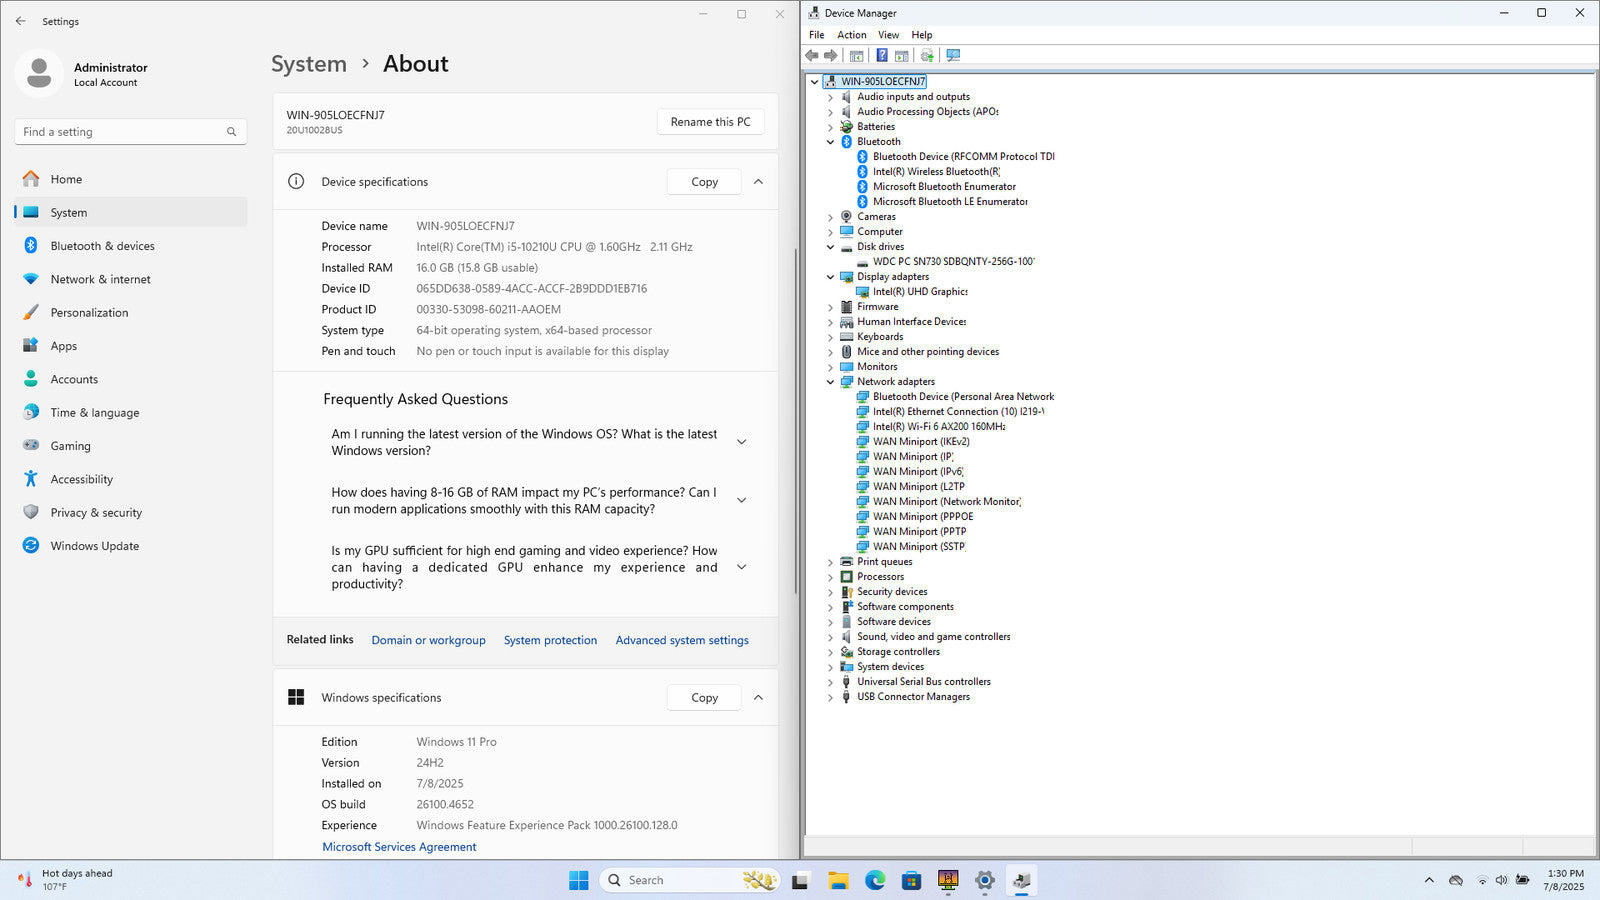Open the Advanced system settings link
The height and width of the screenshot is (900, 1600).
click(x=682, y=640)
